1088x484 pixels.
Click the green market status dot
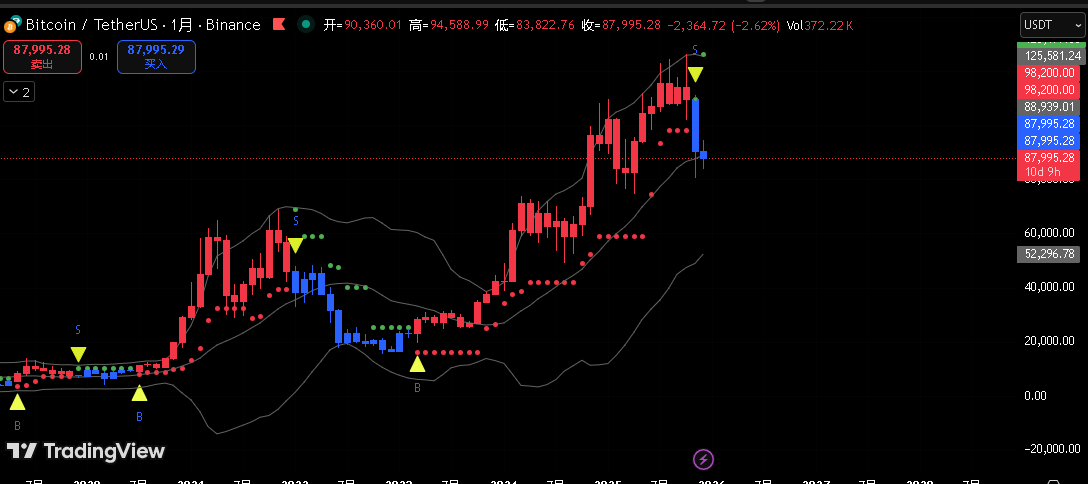click(305, 25)
